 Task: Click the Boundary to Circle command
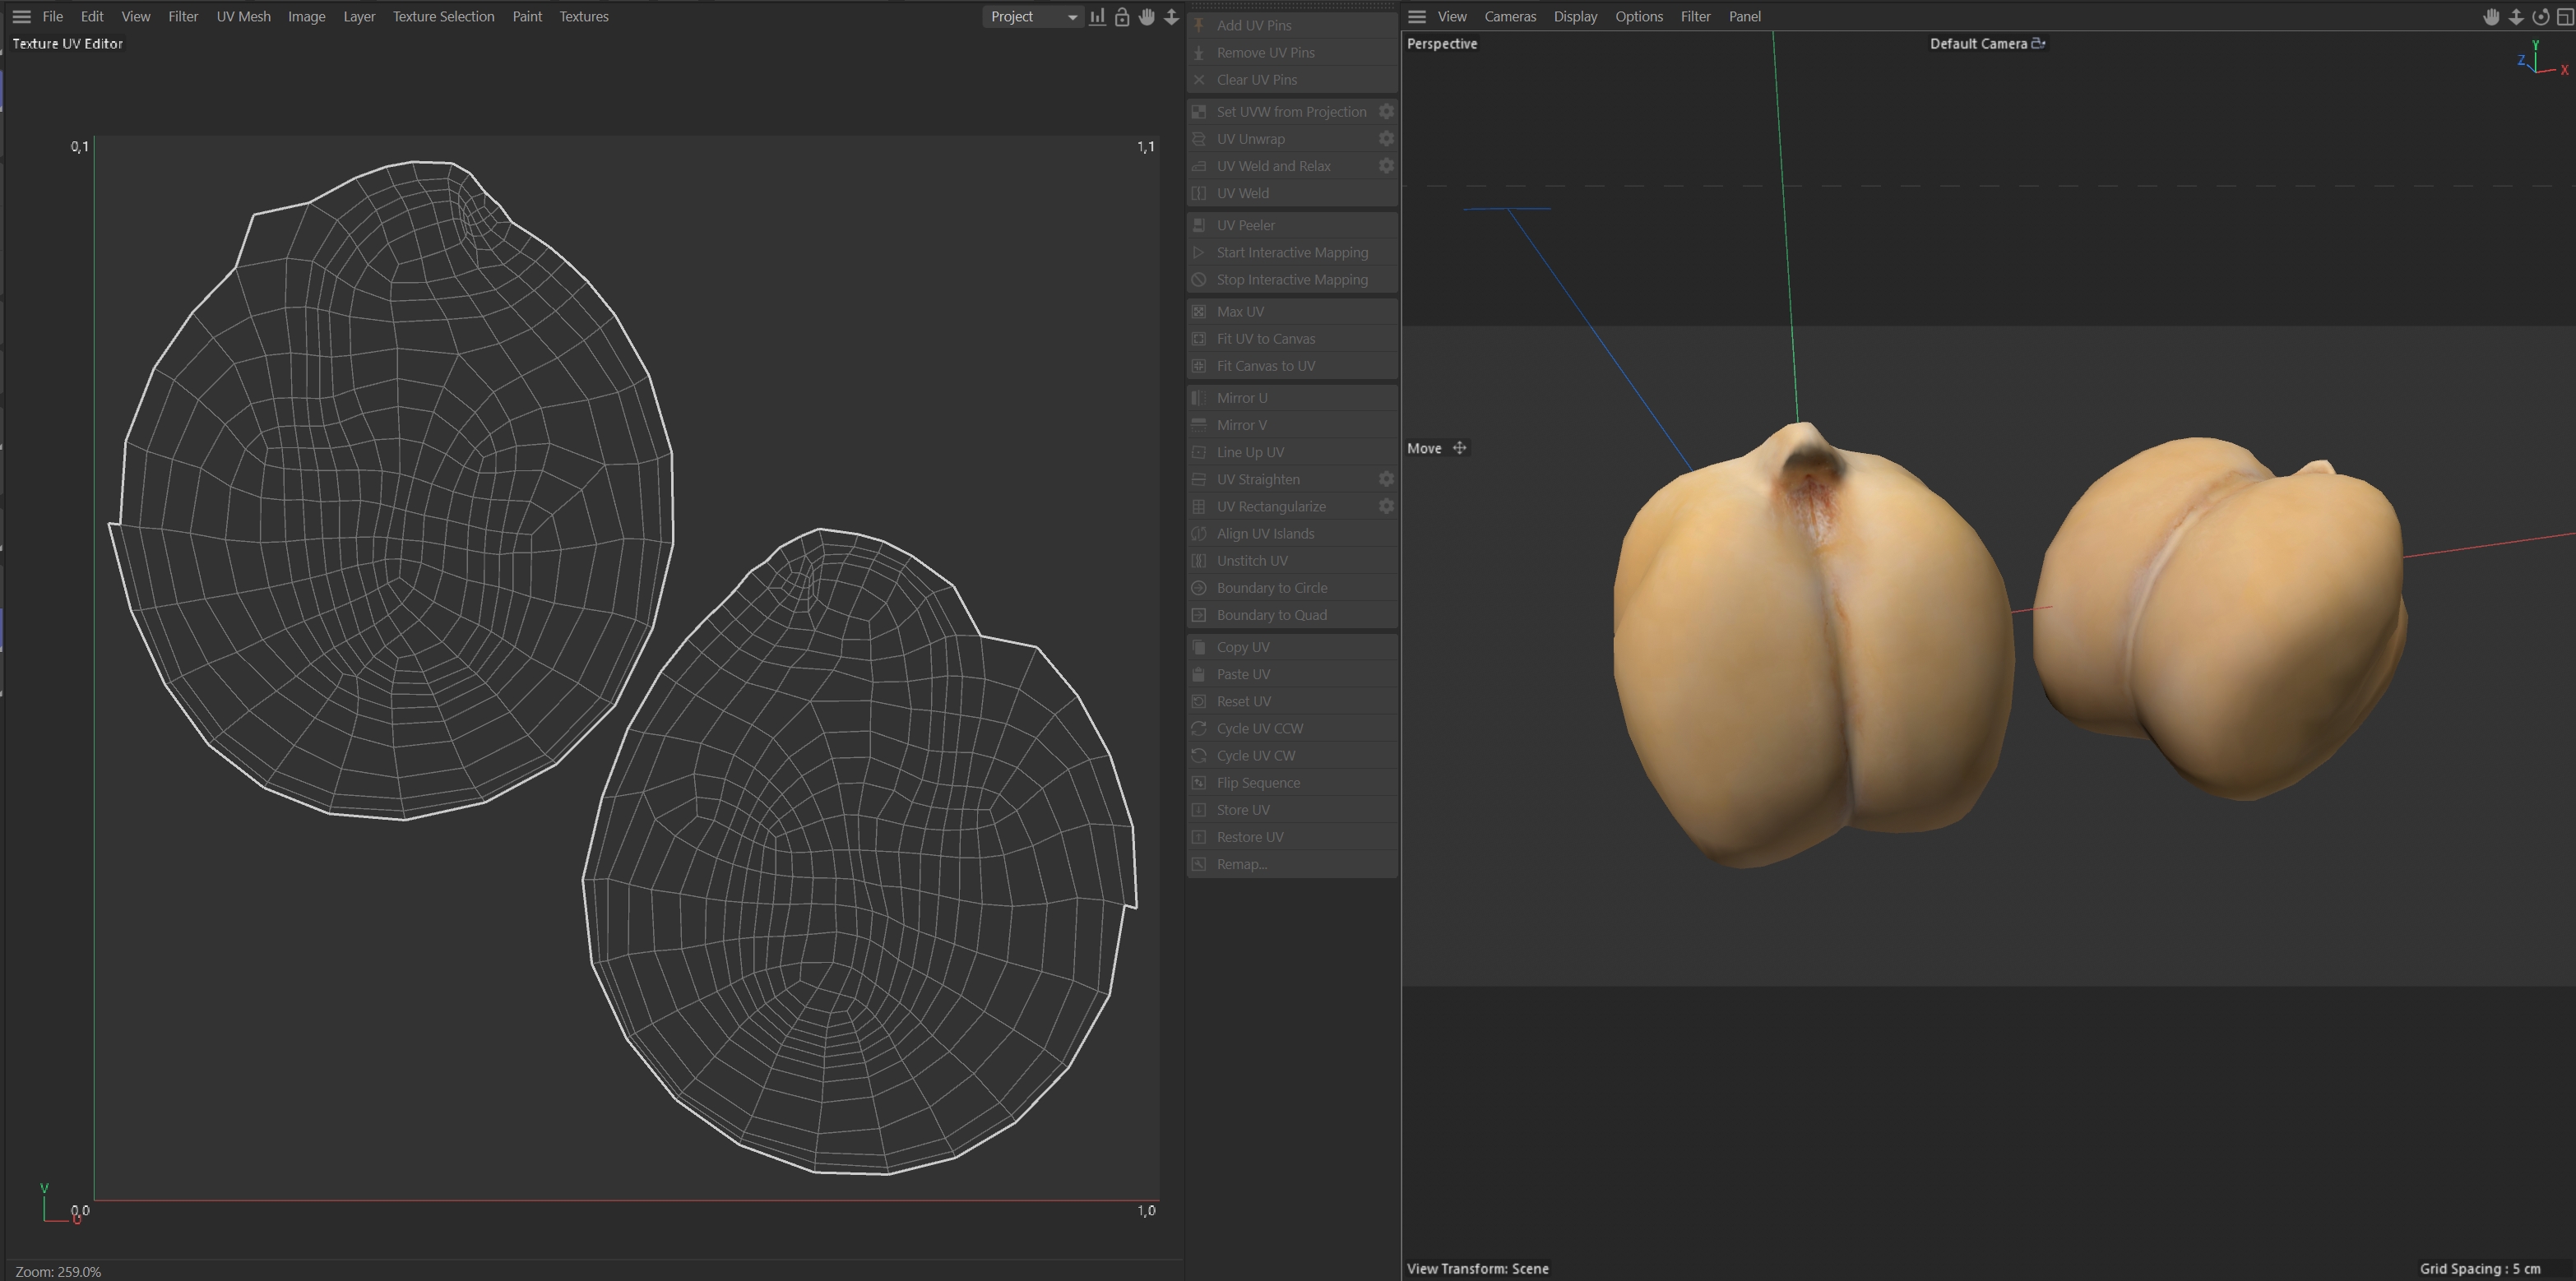pyautogui.click(x=1271, y=588)
